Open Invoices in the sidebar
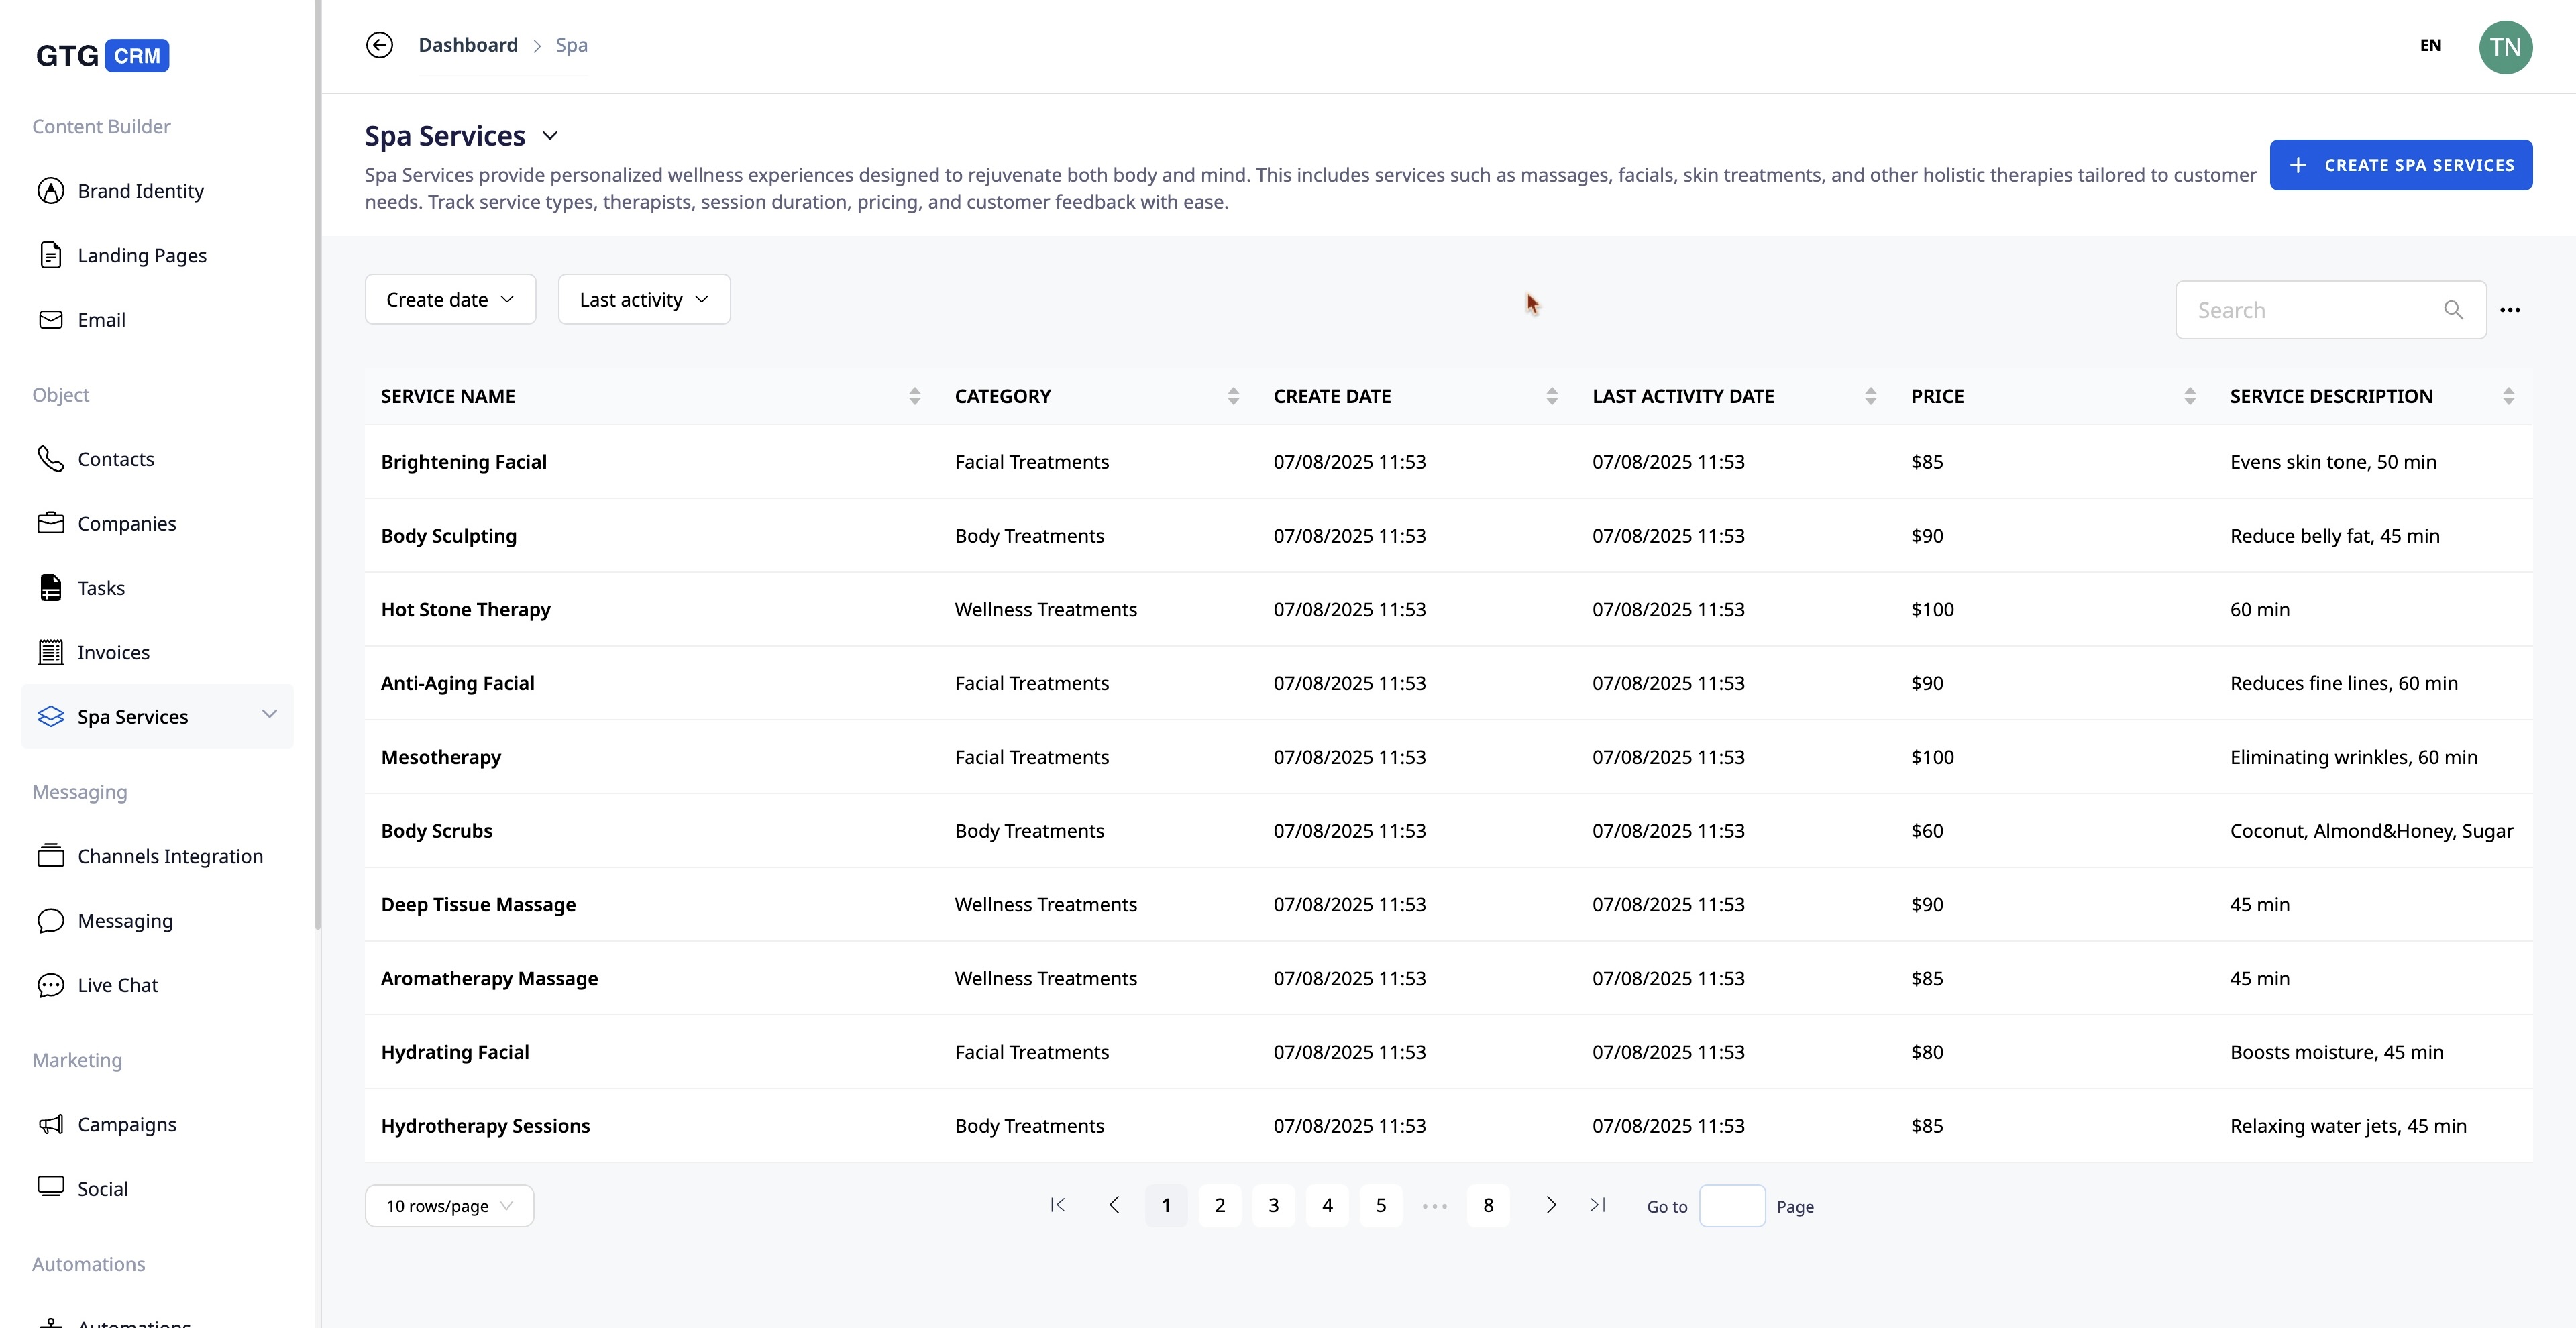This screenshot has width=2576, height=1328. click(113, 652)
